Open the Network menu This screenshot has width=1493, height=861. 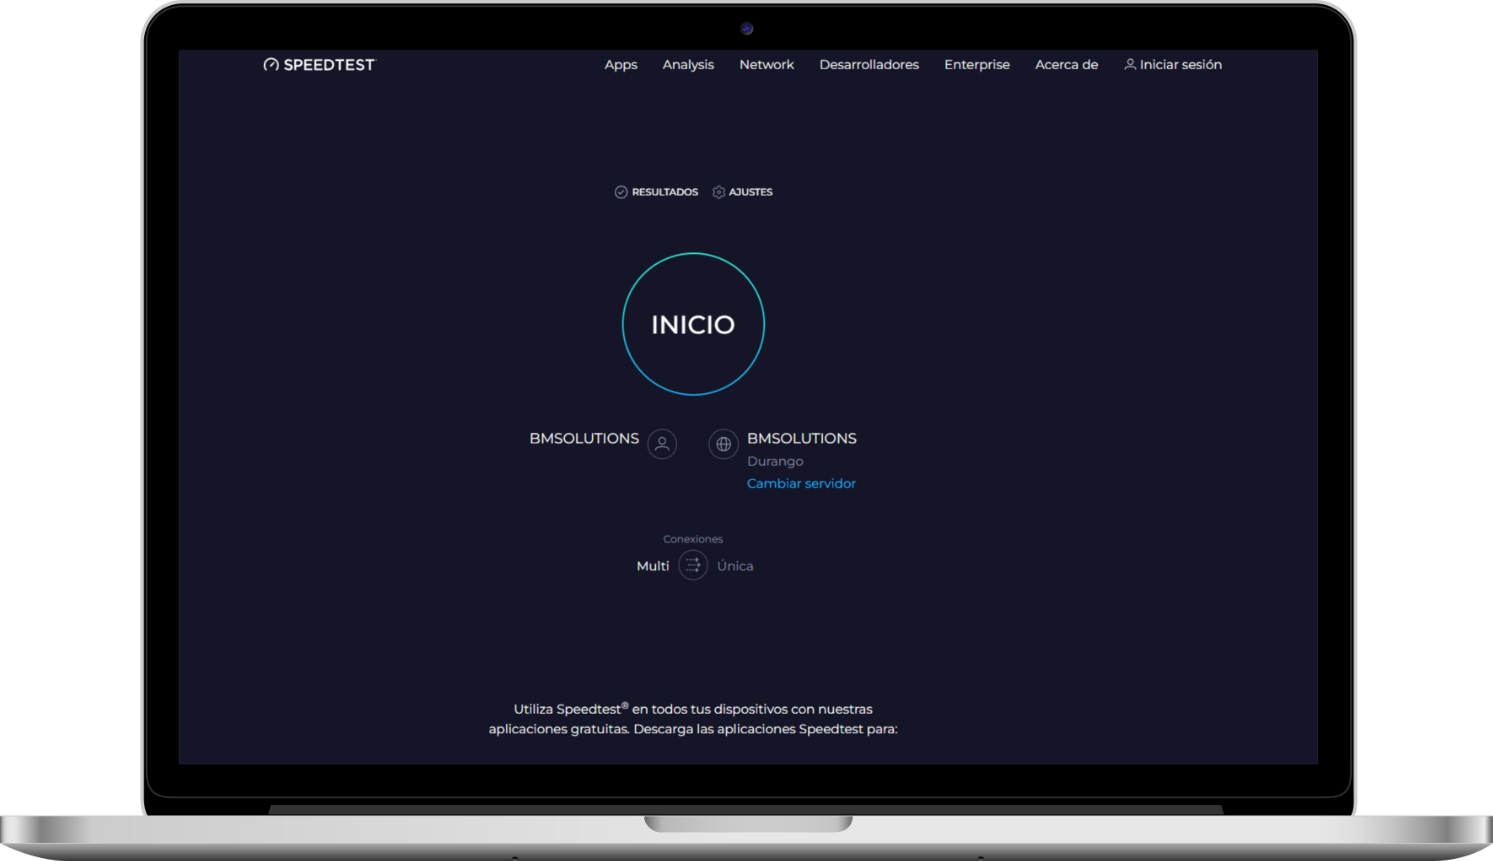coord(767,65)
